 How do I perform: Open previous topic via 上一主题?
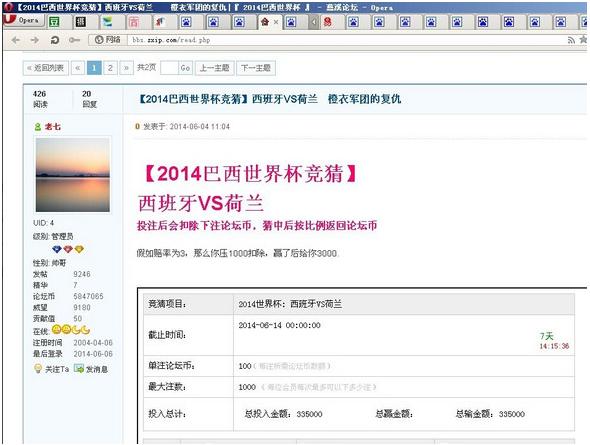click(214, 68)
